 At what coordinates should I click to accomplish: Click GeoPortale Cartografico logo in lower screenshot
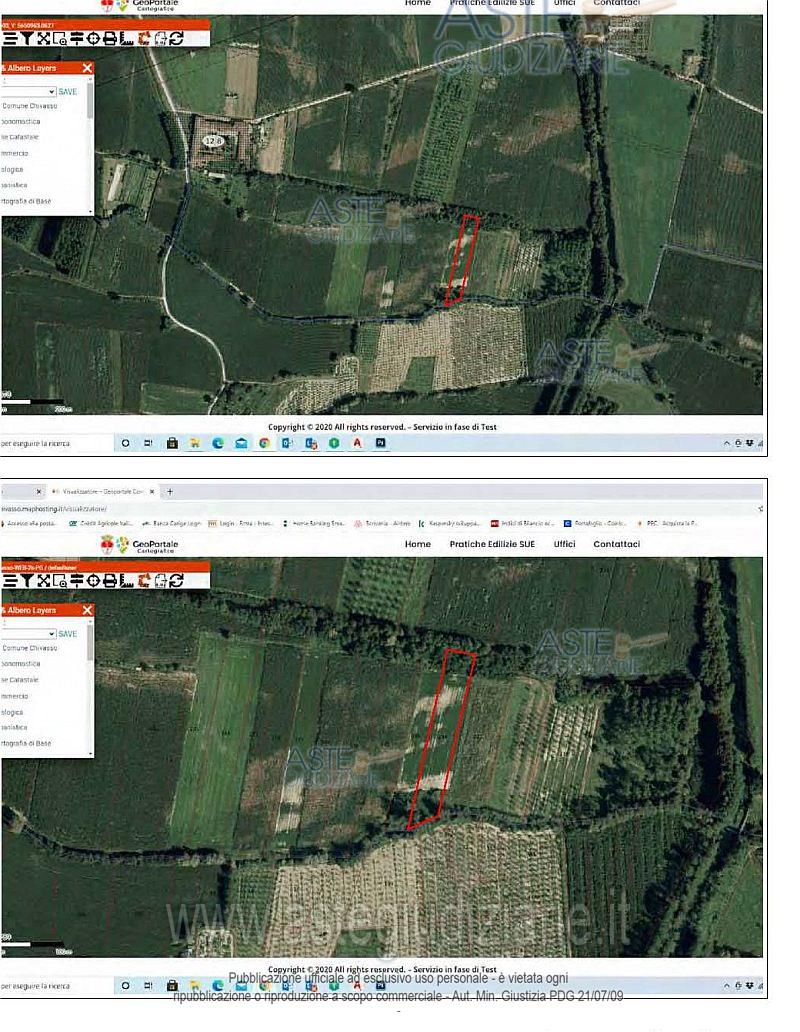(139, 545)
